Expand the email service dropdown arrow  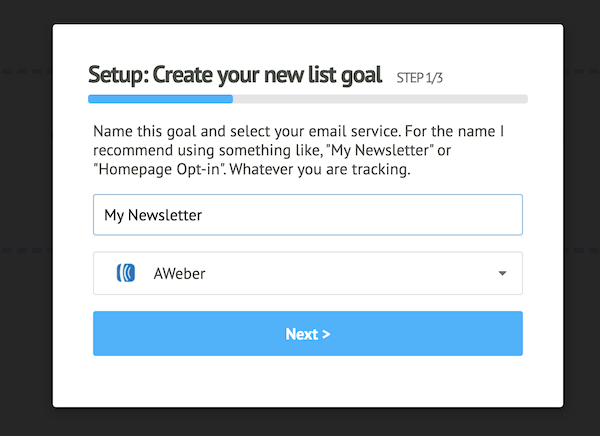tap(503, 273)
